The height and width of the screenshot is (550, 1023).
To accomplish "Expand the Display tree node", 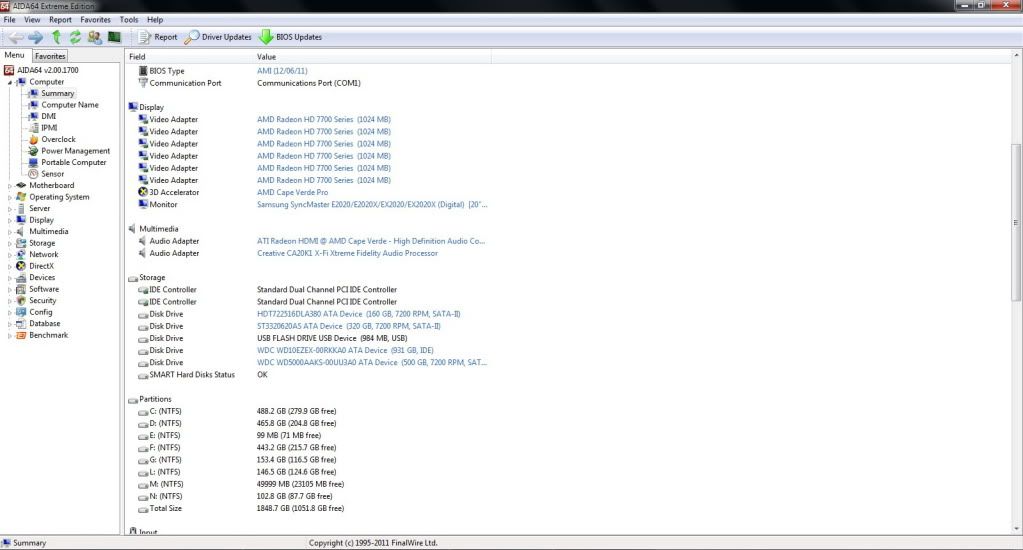I will point(10,221).
